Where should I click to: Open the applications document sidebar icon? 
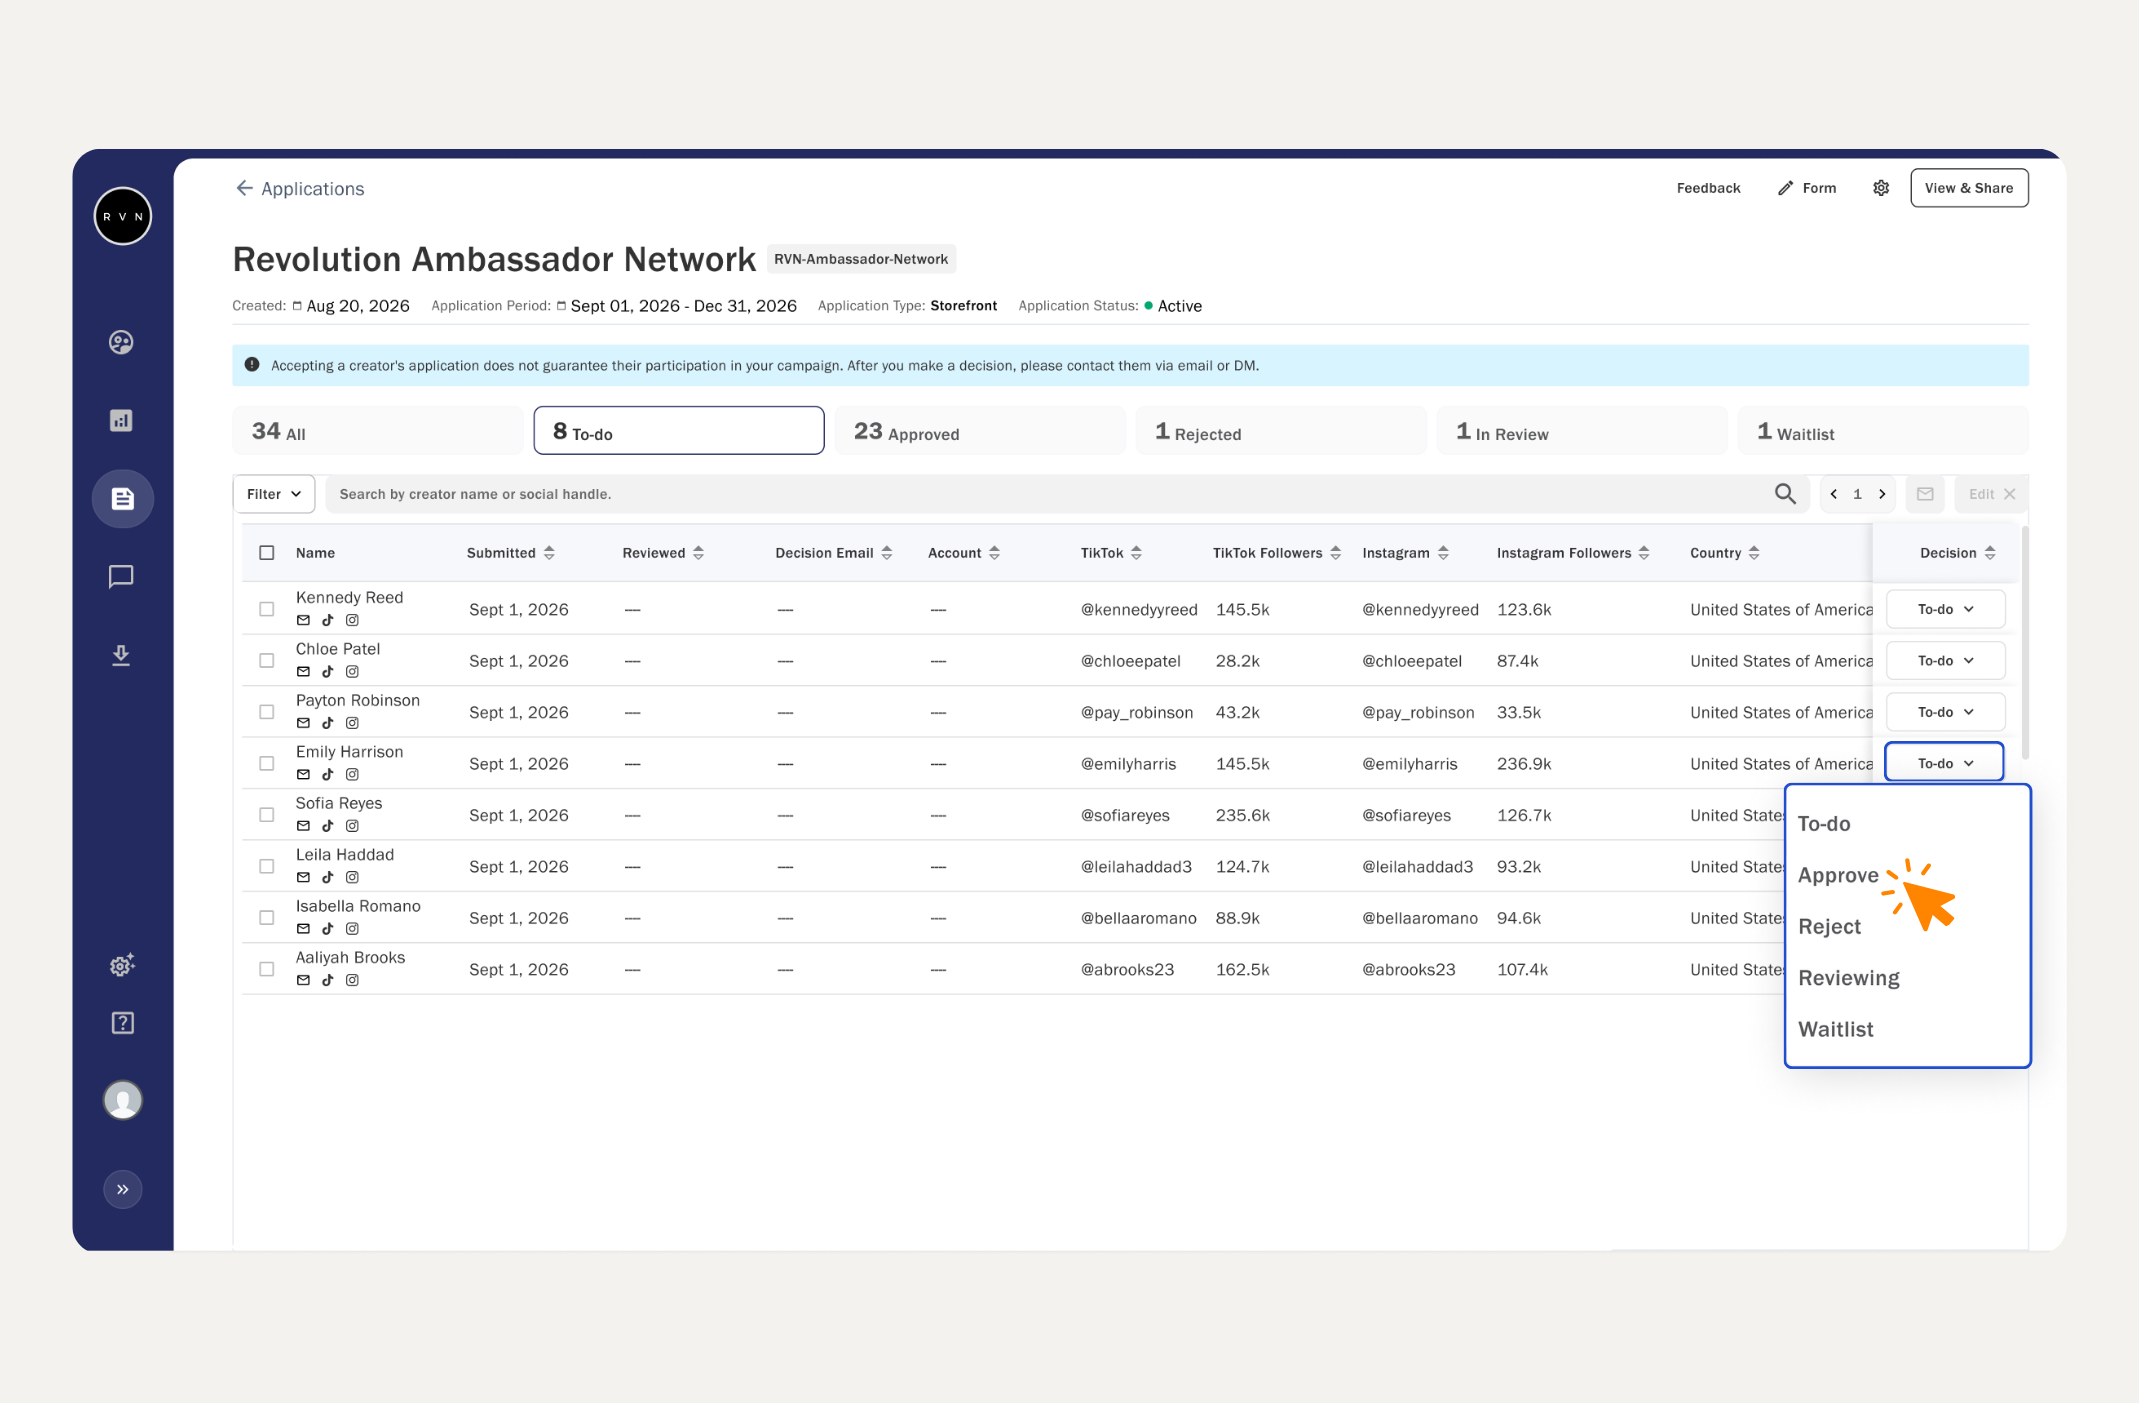tap(123, 498)
